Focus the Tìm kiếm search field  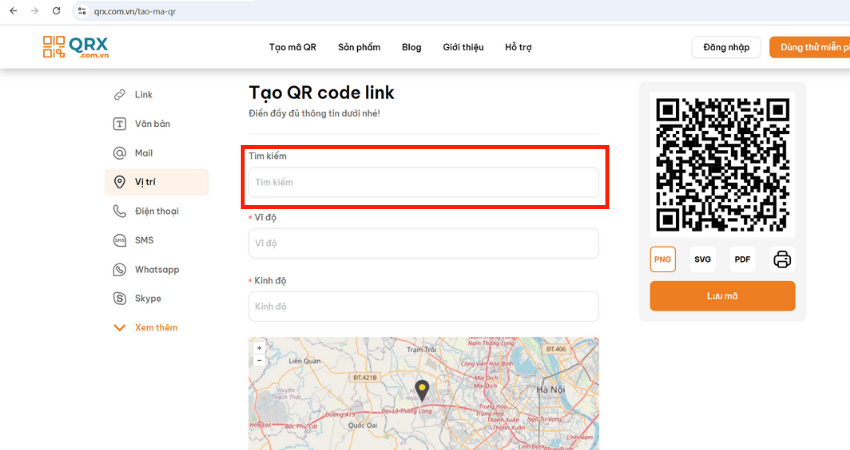coord(423,182)
